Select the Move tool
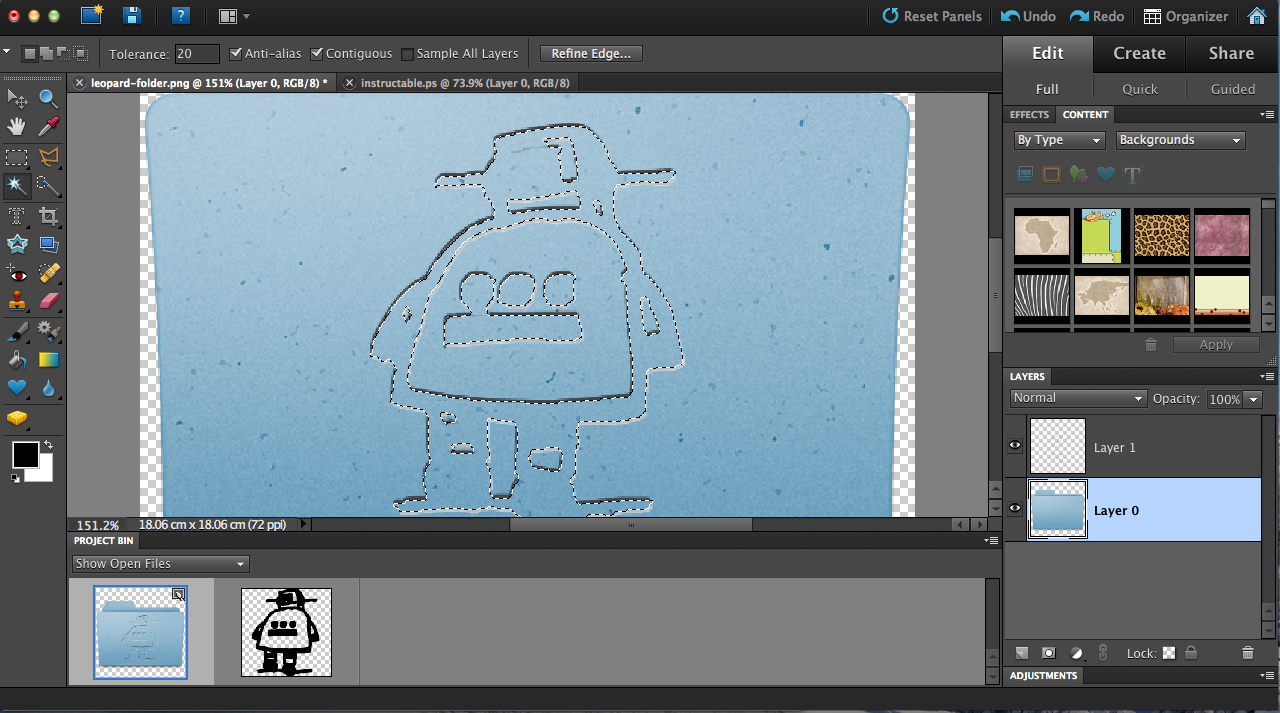1280x713 pixels. pyautogui.click(x=17, y=98)
